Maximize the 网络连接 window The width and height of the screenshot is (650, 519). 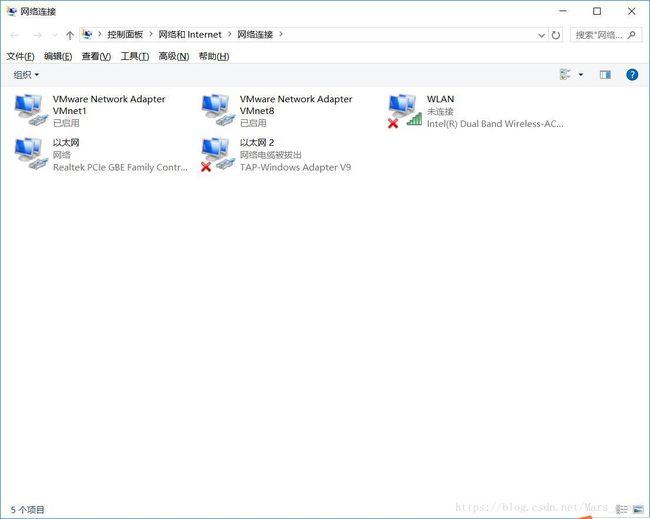point(597,11)
